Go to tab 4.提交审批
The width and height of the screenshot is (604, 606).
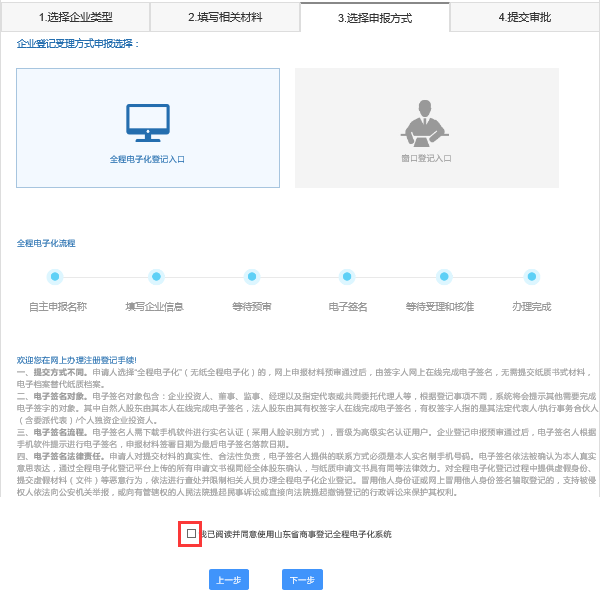click(524, 17)
